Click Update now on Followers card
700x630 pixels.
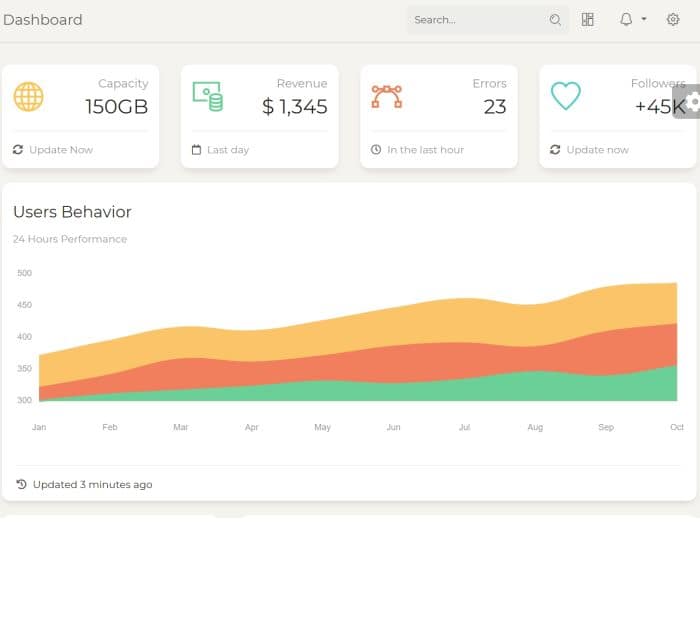pyautogui.click(x=597, y=150)
